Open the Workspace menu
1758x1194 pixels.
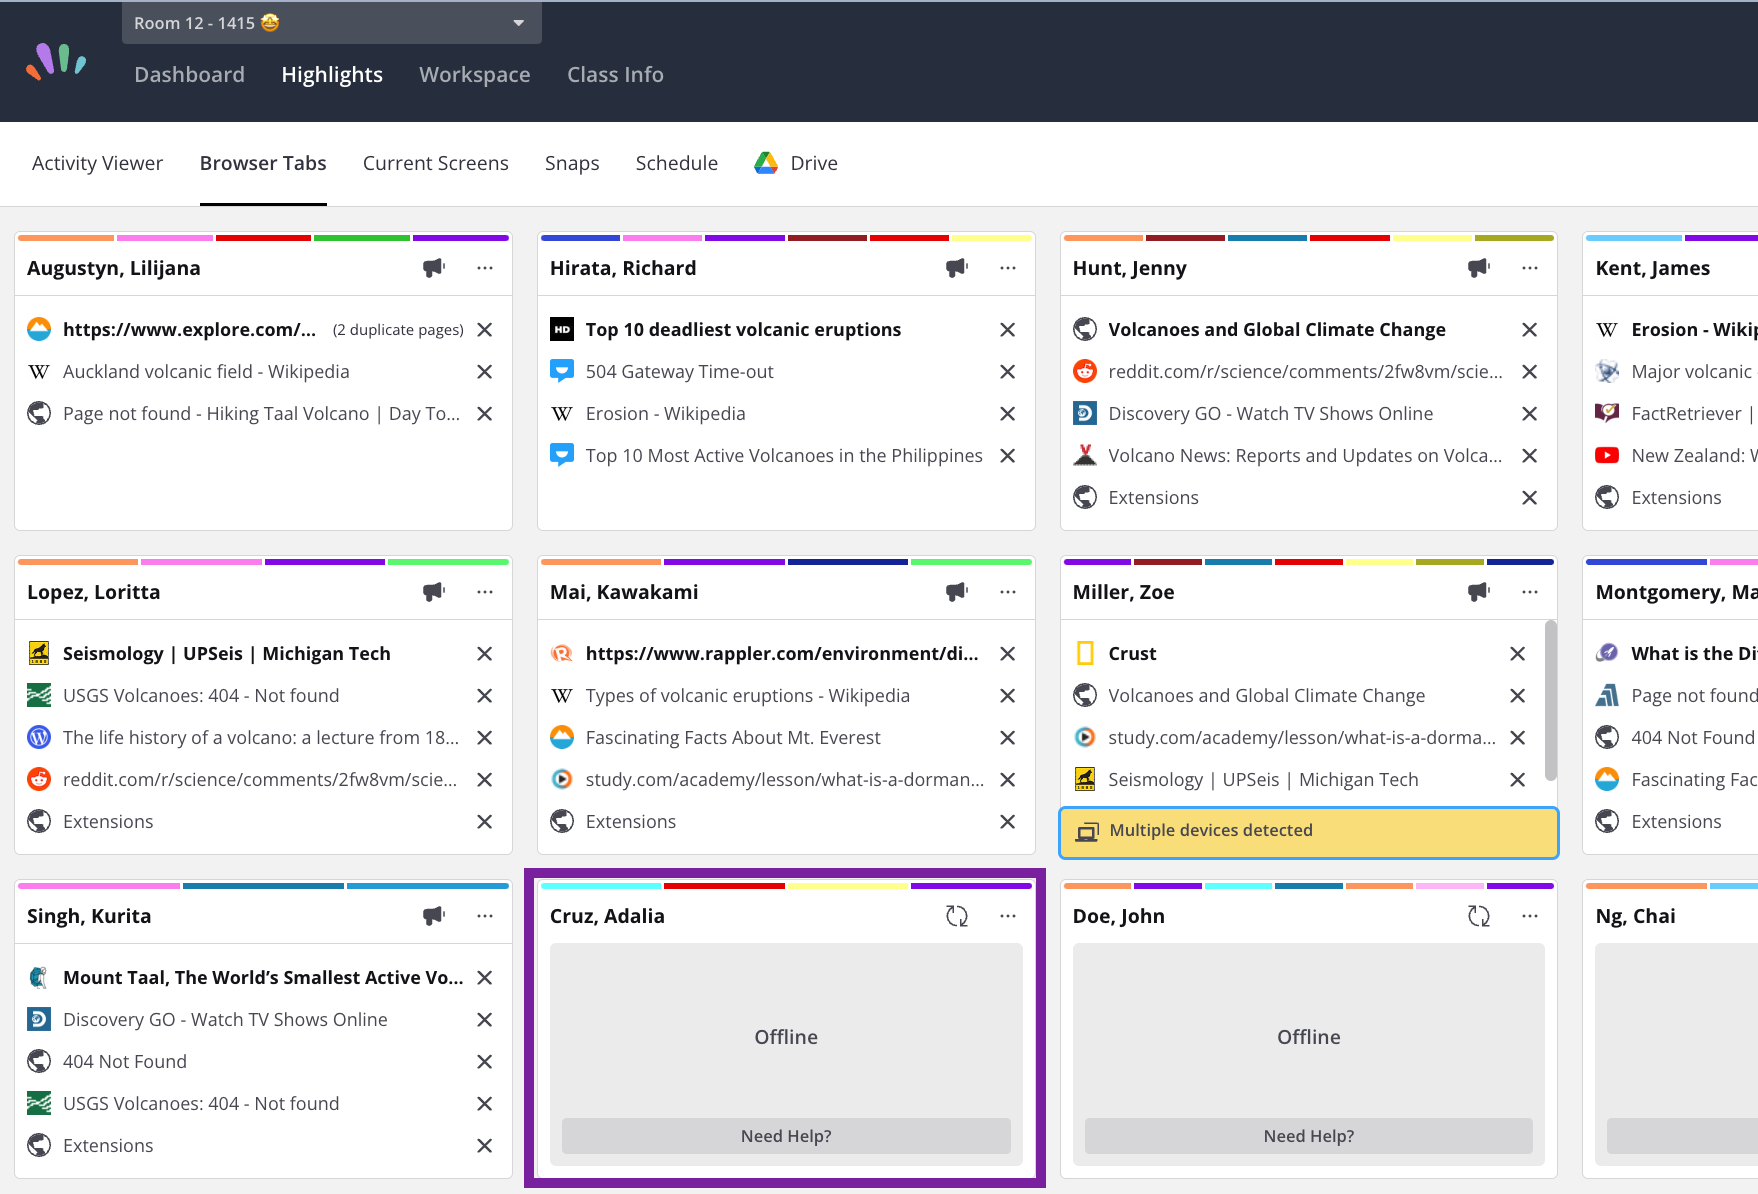(x=475, y=75)
